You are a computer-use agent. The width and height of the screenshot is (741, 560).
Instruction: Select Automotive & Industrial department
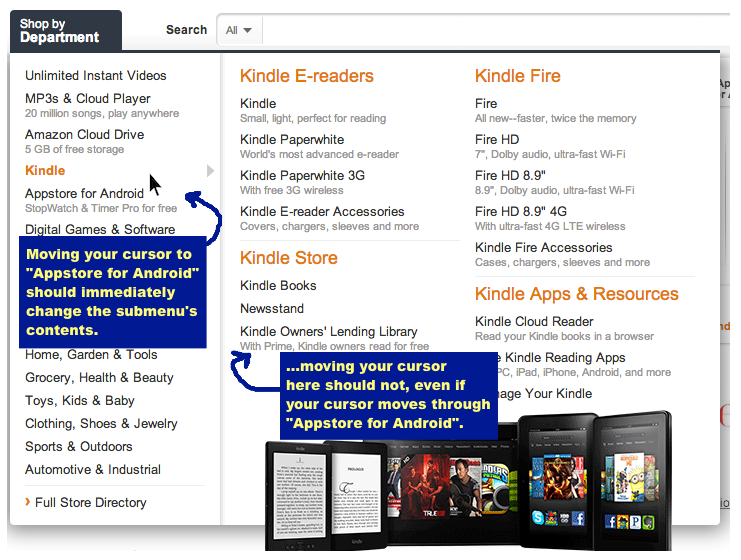point(93,470)
